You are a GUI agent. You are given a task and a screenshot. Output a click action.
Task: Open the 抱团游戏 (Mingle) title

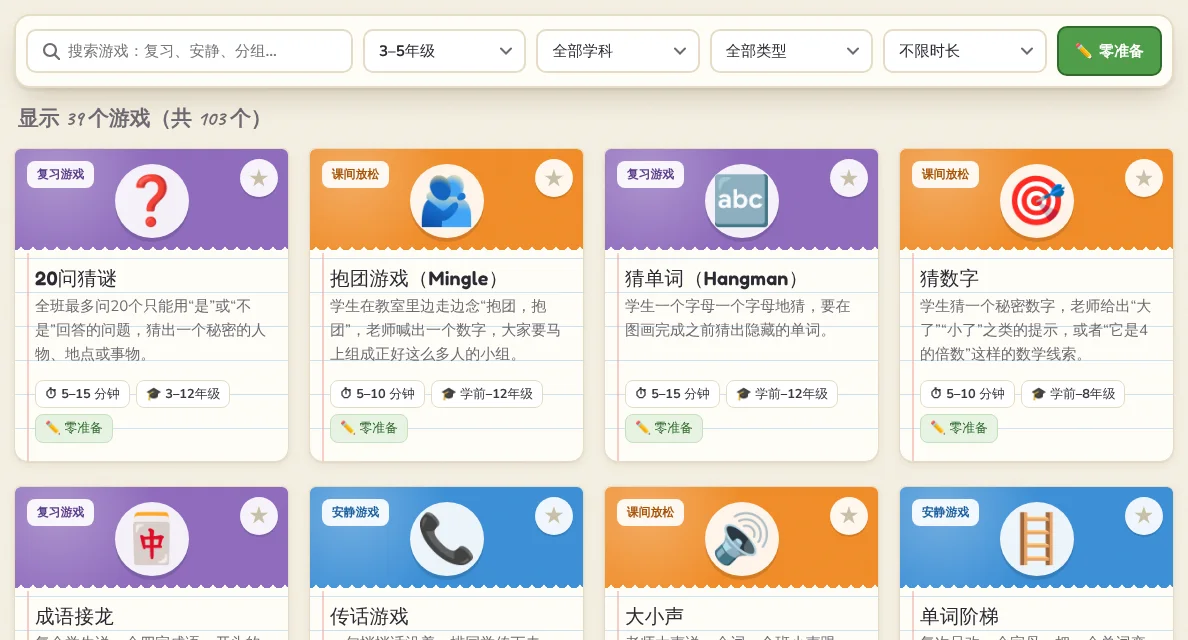[x=416, y=279]
